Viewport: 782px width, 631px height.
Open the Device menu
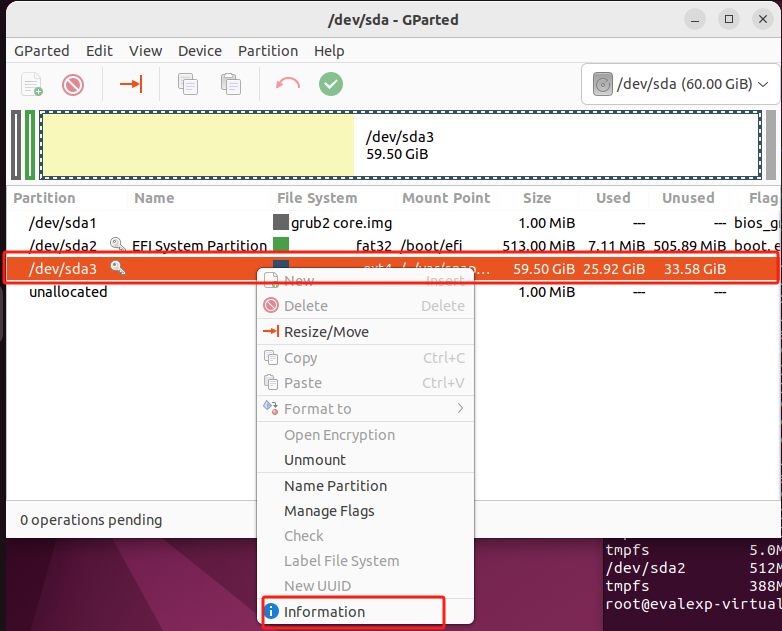coord(200,51)
